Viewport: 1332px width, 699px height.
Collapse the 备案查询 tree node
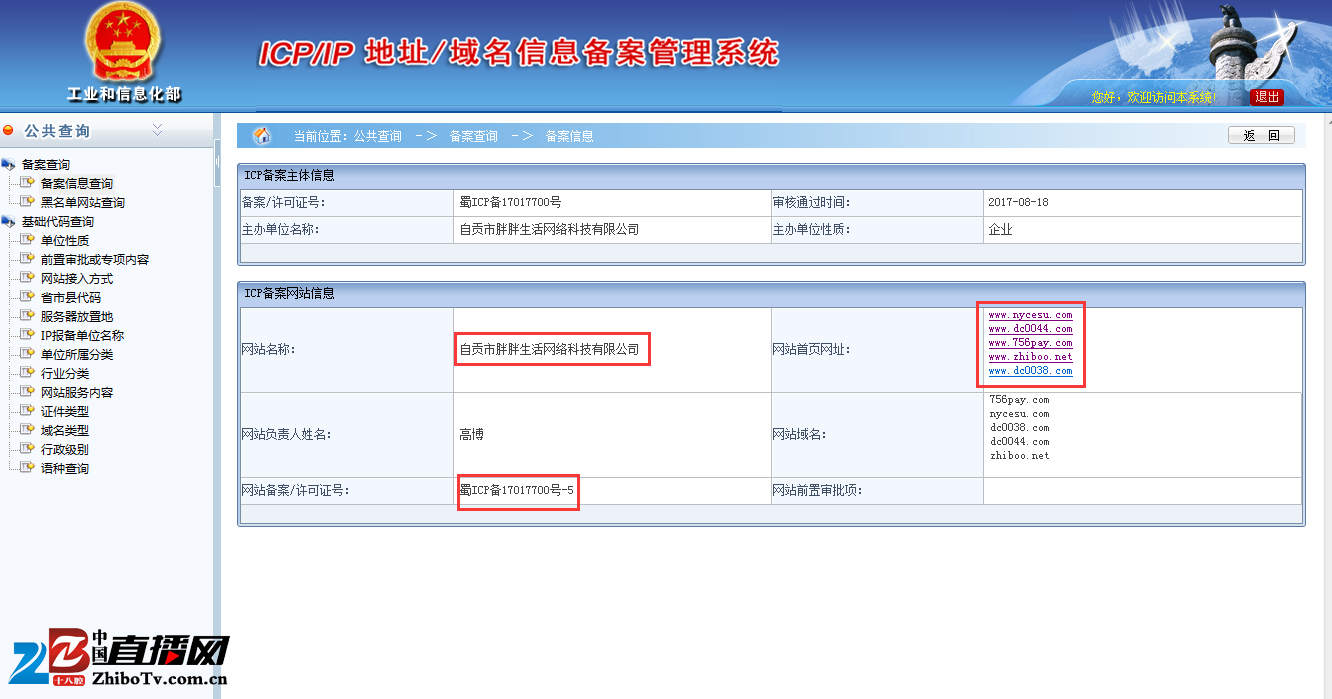(9, 165)
